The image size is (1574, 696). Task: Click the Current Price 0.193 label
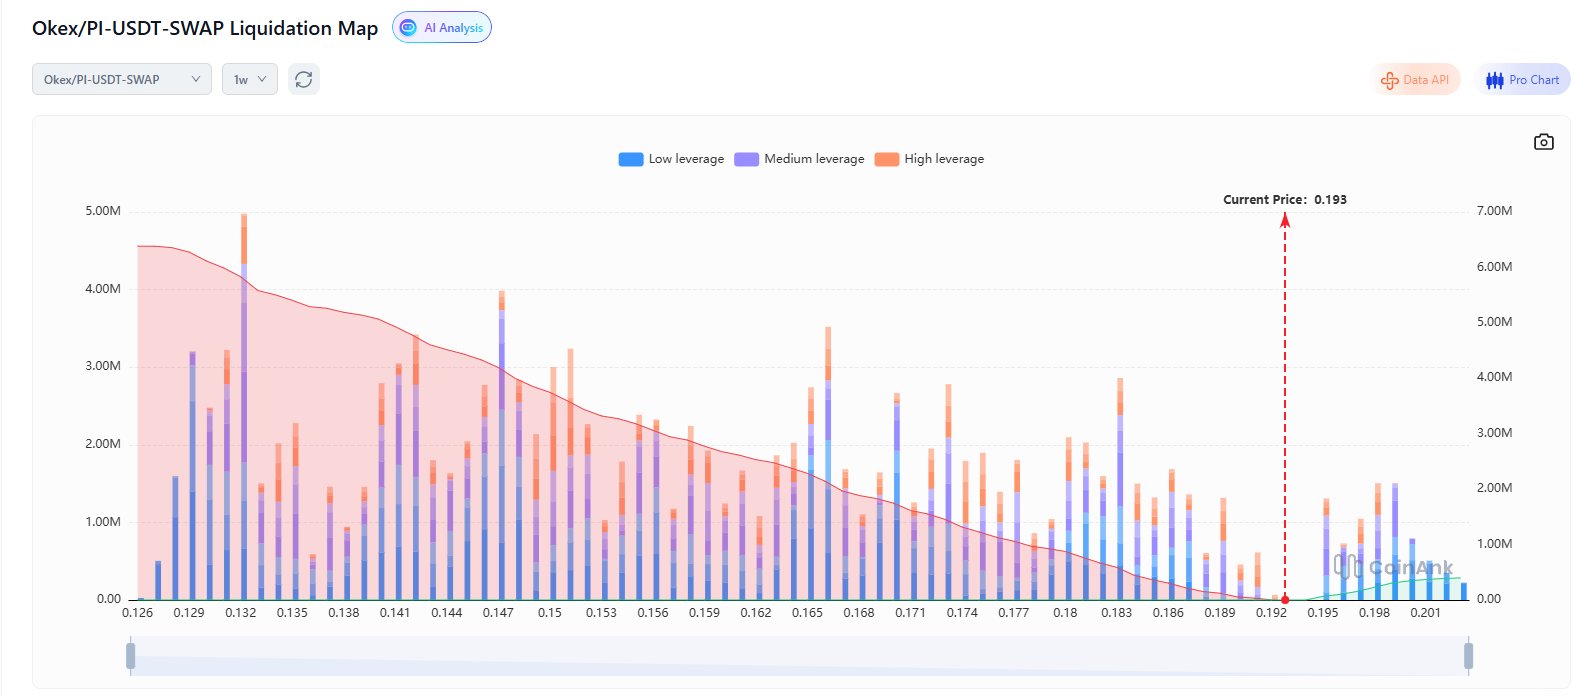click(x=1285, y=200)
